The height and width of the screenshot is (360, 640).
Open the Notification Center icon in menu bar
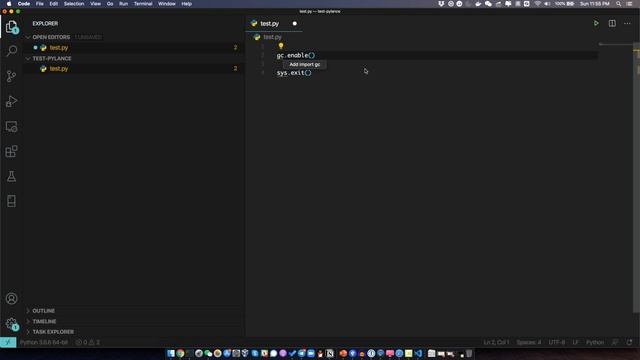(x=629, y=4)
